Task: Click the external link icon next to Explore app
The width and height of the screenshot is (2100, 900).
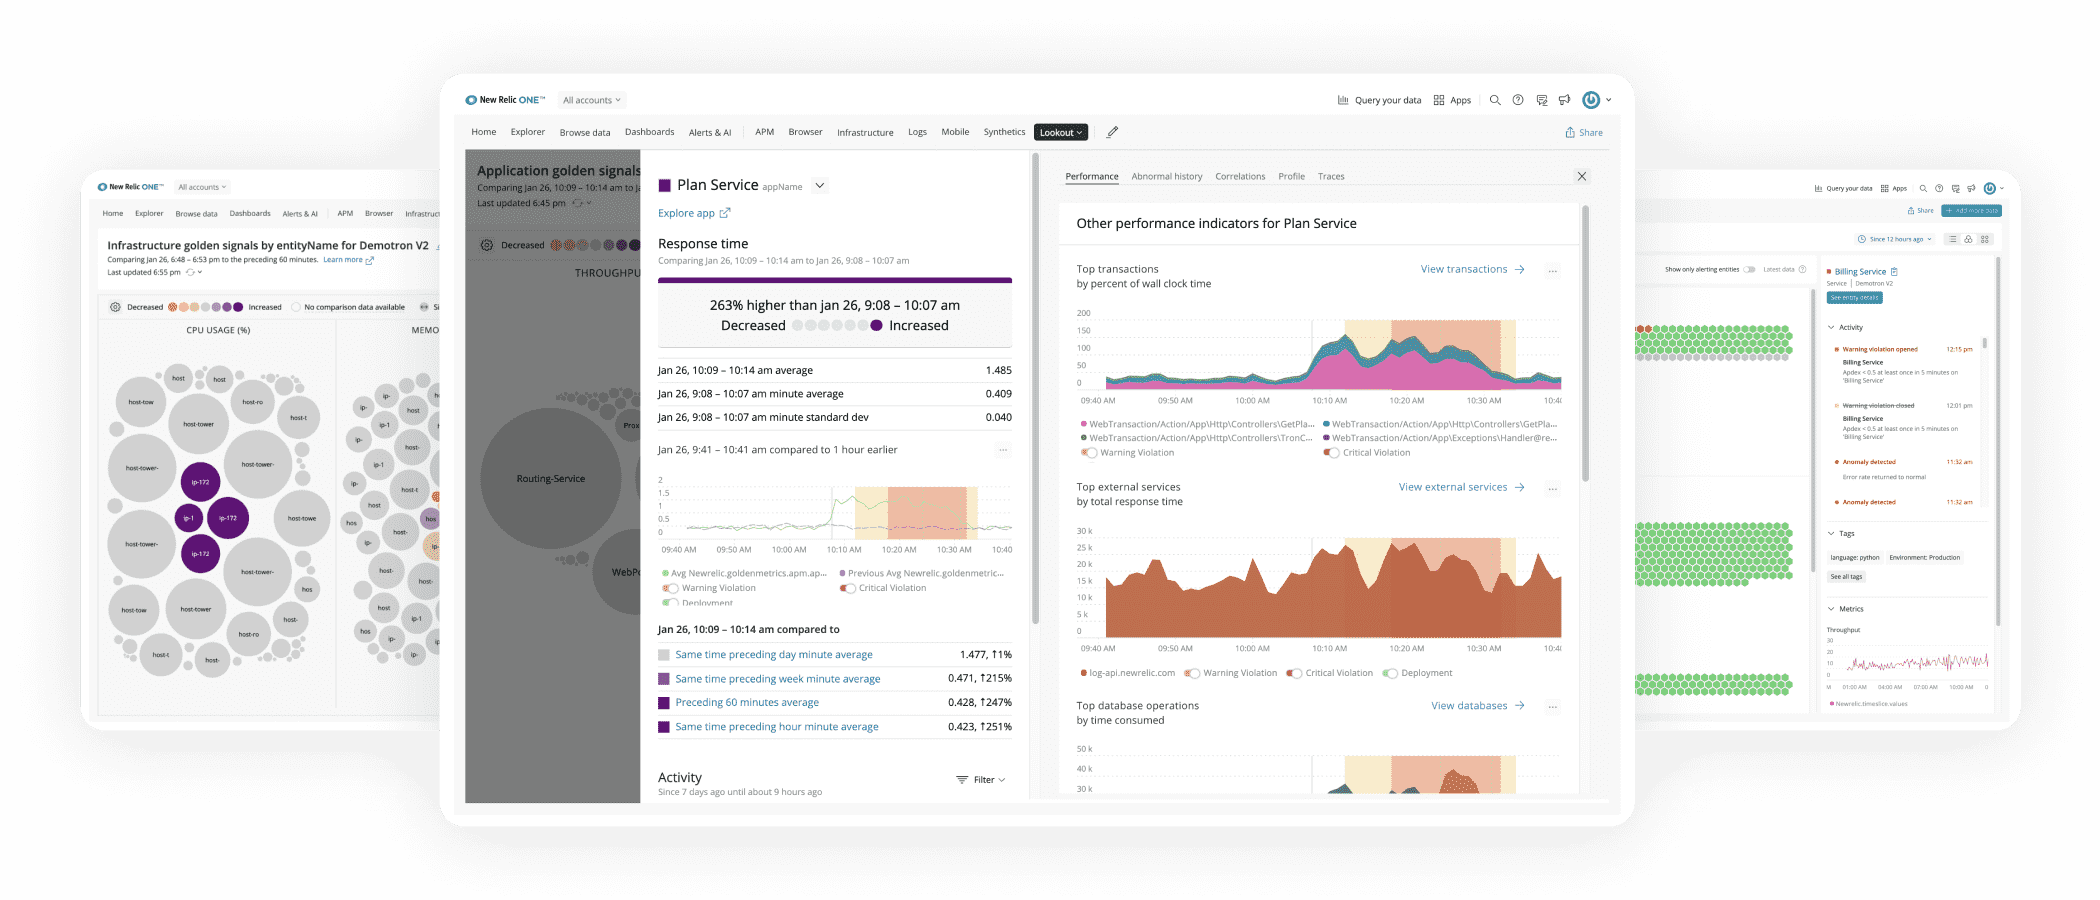Action: point(725,213)
